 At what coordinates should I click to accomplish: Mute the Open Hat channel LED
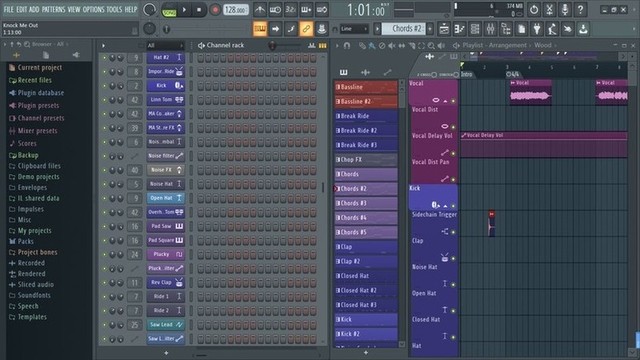click(x=104, y=198)
